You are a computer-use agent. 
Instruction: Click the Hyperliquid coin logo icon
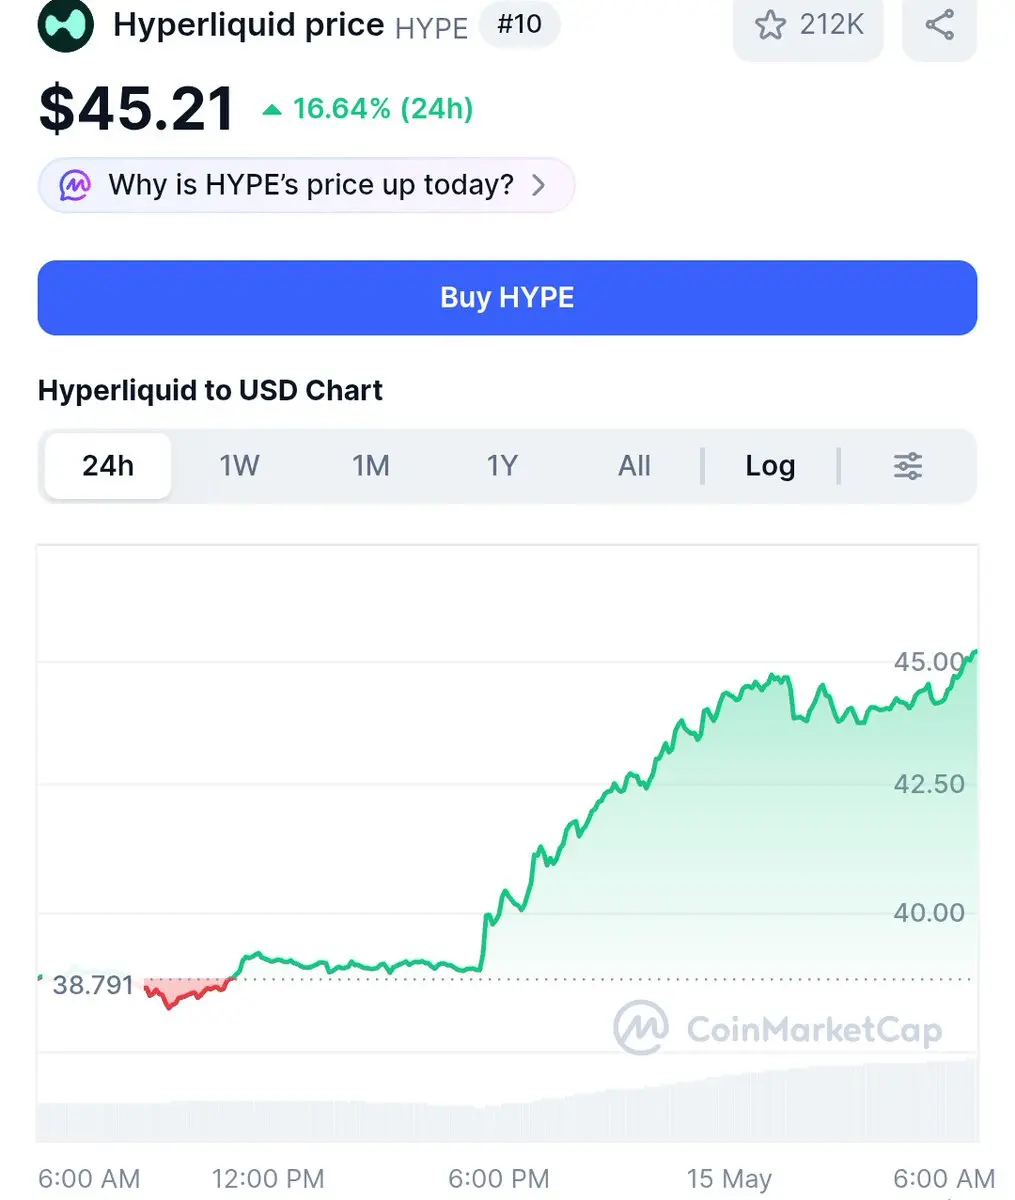66,24
